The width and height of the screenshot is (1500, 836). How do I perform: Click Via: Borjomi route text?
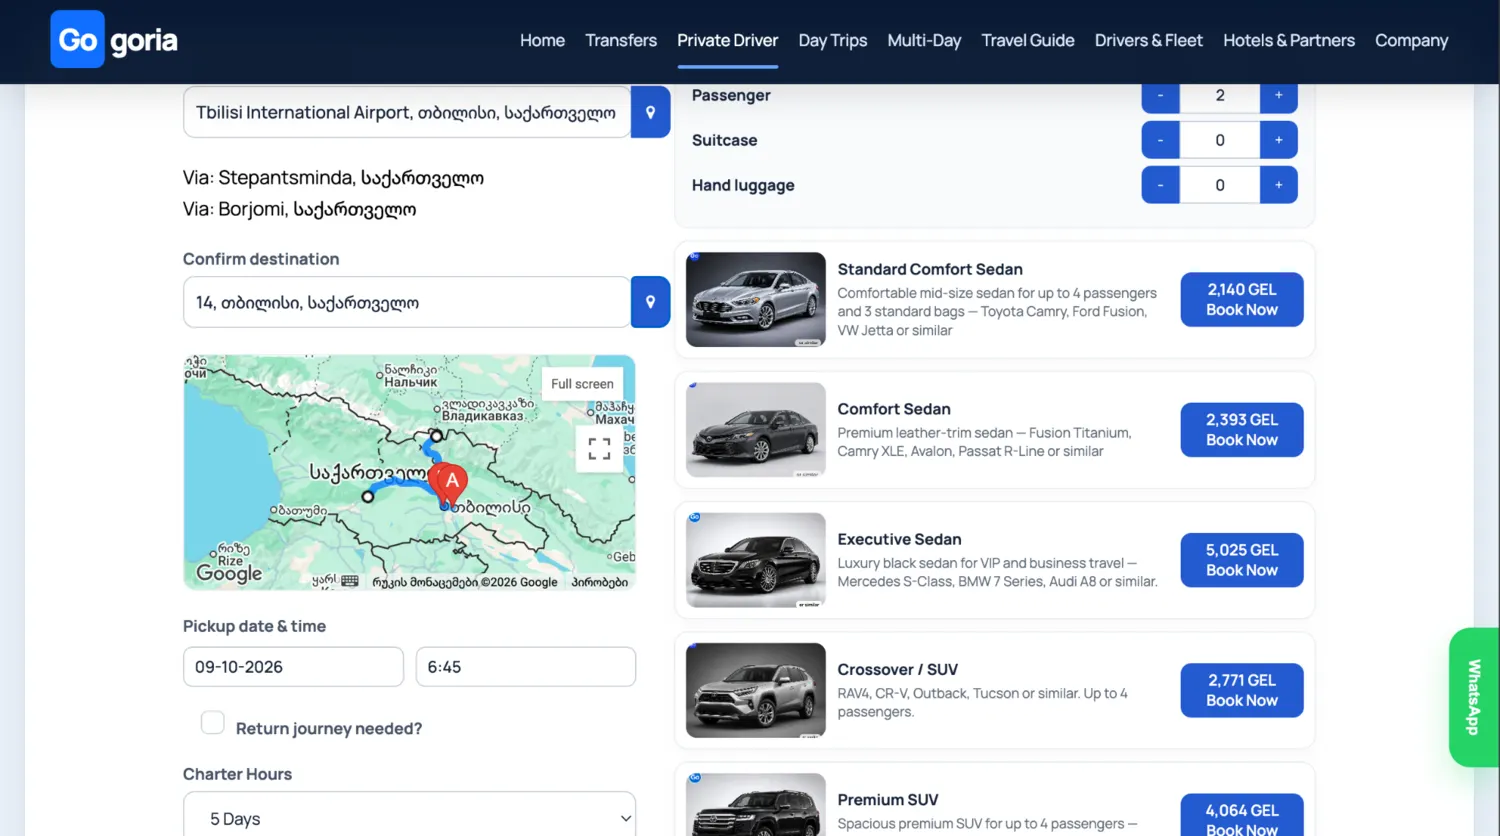[x=299, y=209]
